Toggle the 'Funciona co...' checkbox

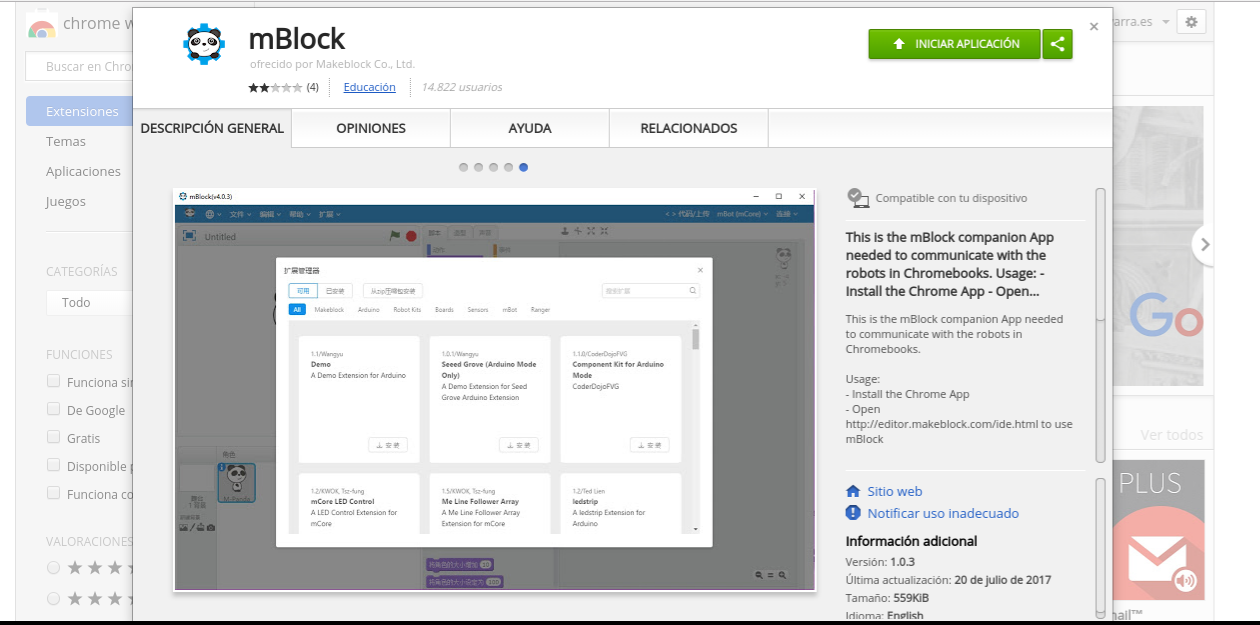[54, 493]
